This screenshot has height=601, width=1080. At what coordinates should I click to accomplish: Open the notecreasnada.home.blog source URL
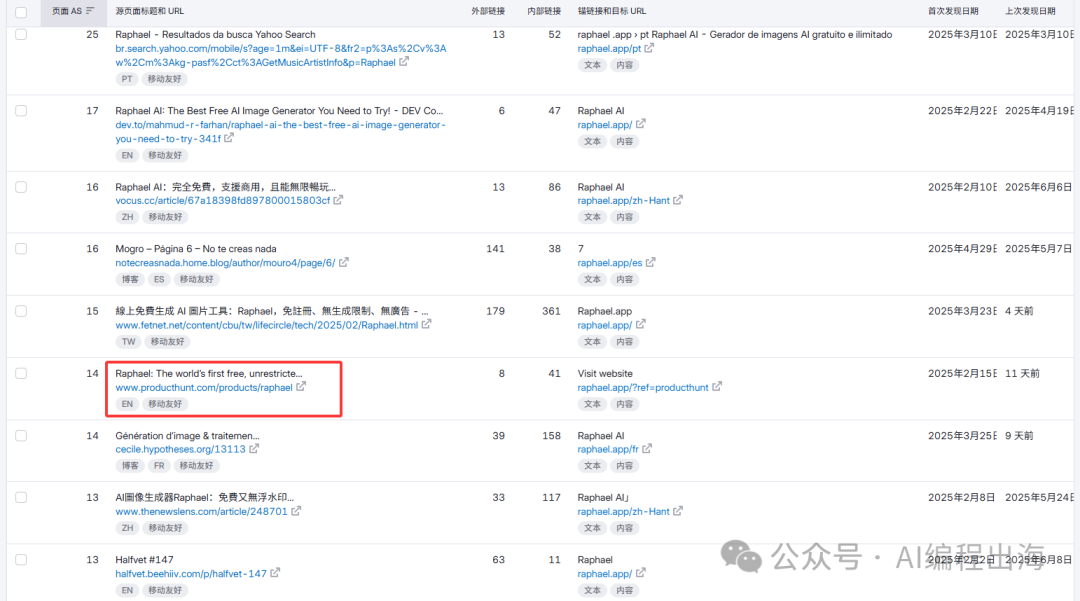click(225, 263)
